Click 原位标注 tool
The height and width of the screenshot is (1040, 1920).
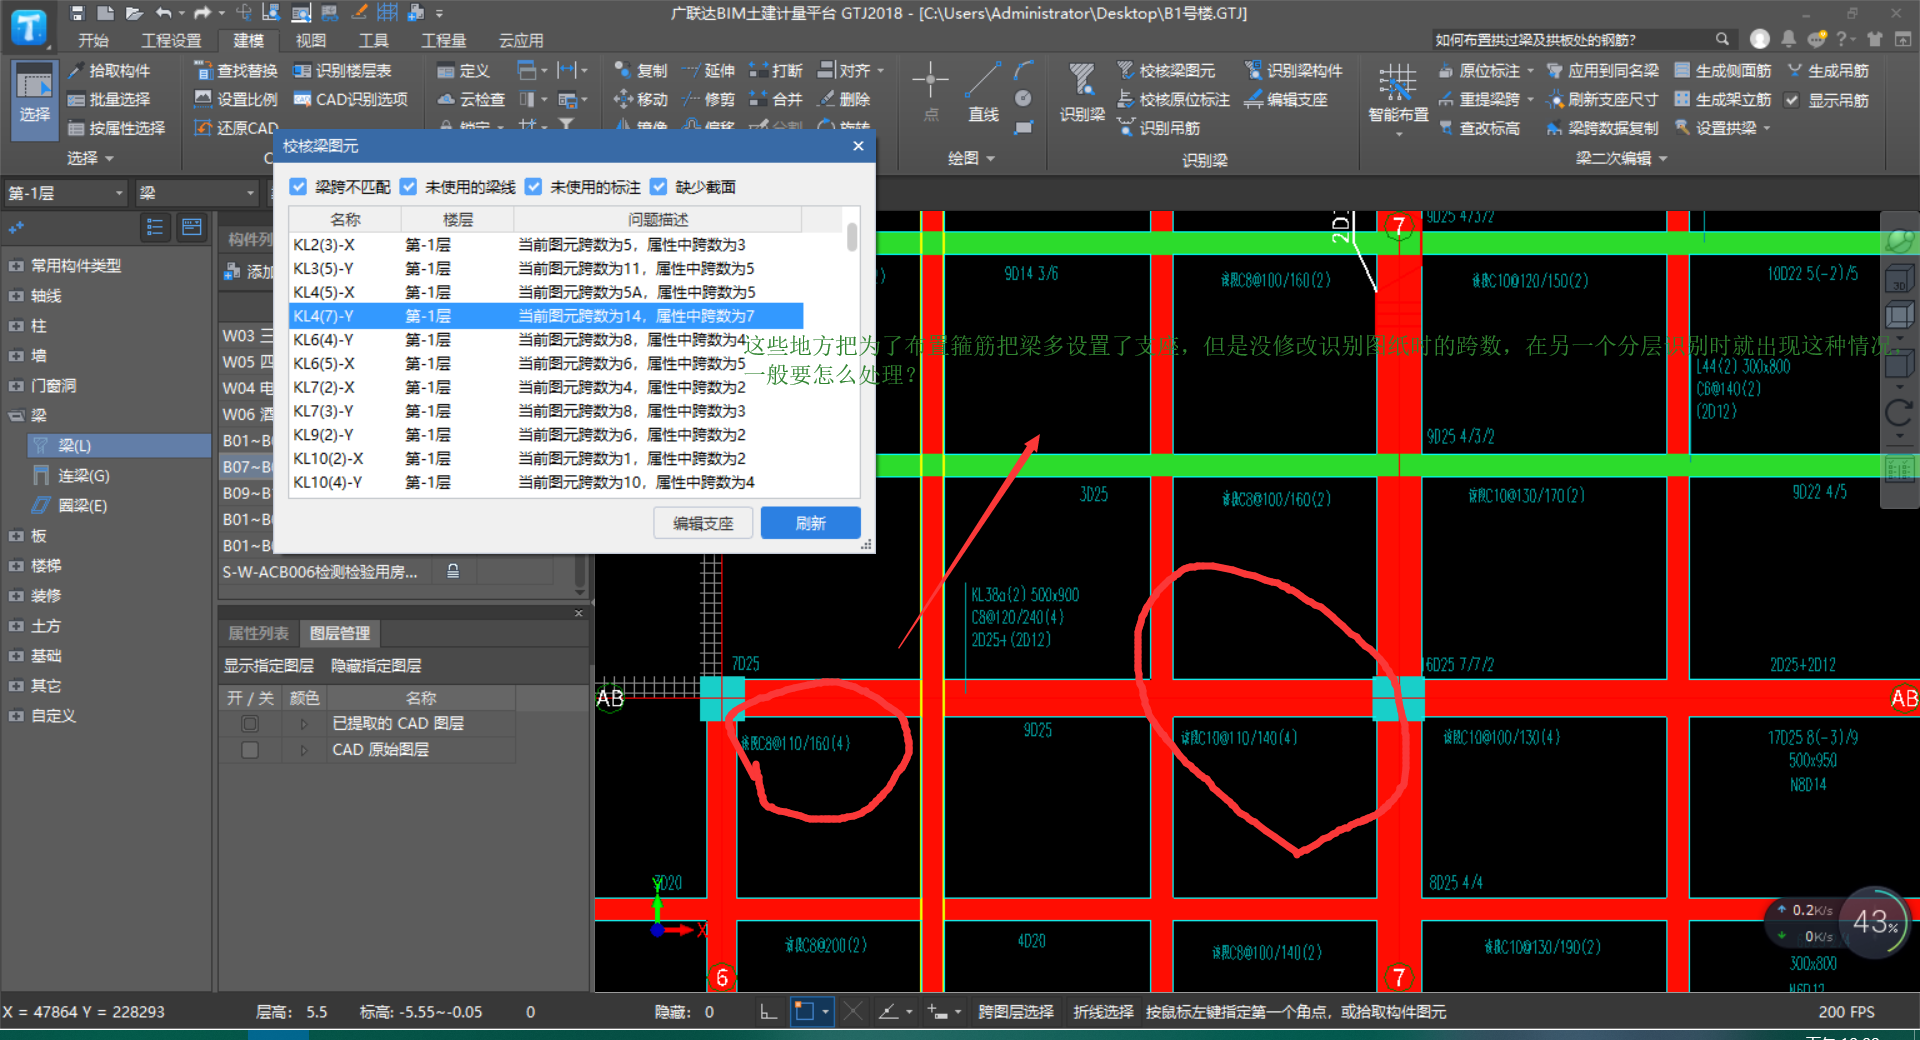1479,71
